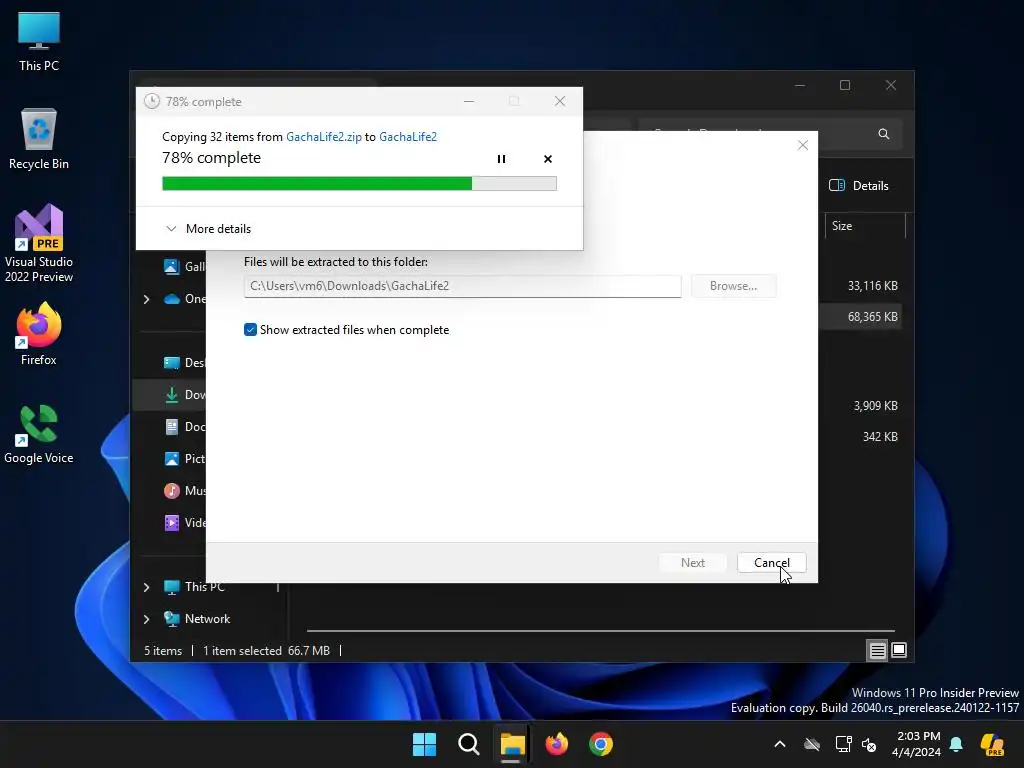Switch to large thumbnails view
This screenshot has width=1024, height=768.
pos(899,650)
